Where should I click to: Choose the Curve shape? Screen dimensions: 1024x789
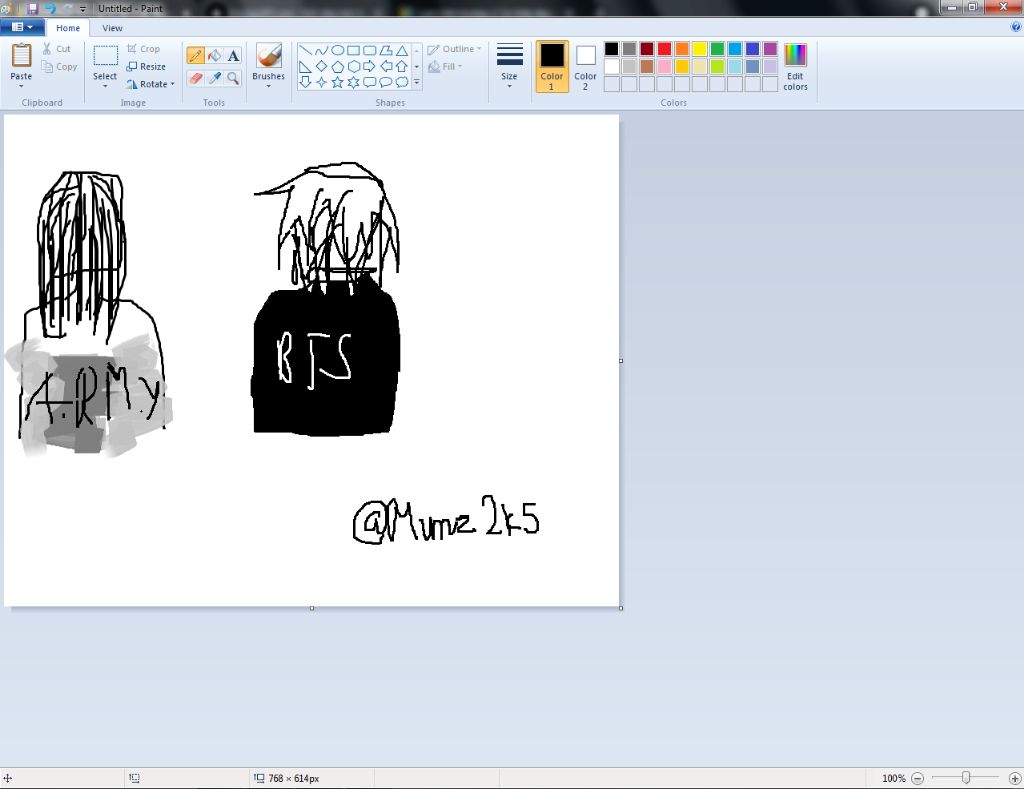pos(321,50)
